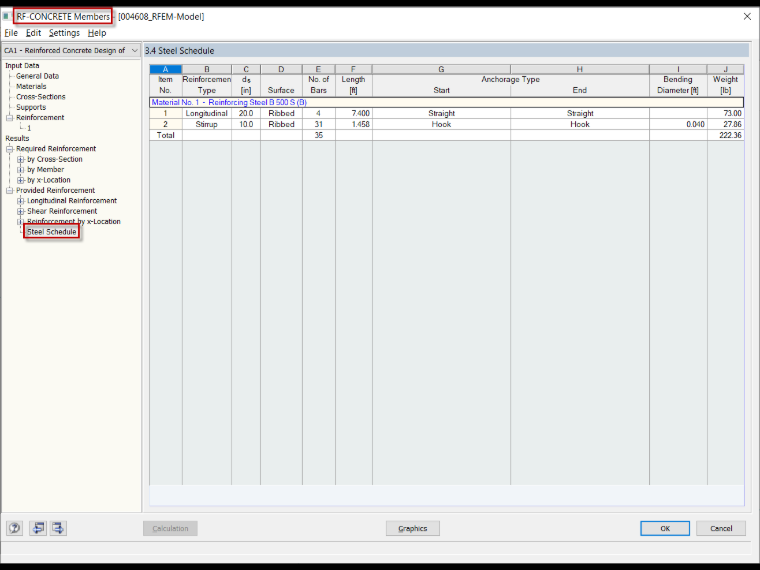Image resolution: width=760 pixels, height=570 pixels.
Task: Click the Graphics button
Action: tap(412, 528)
